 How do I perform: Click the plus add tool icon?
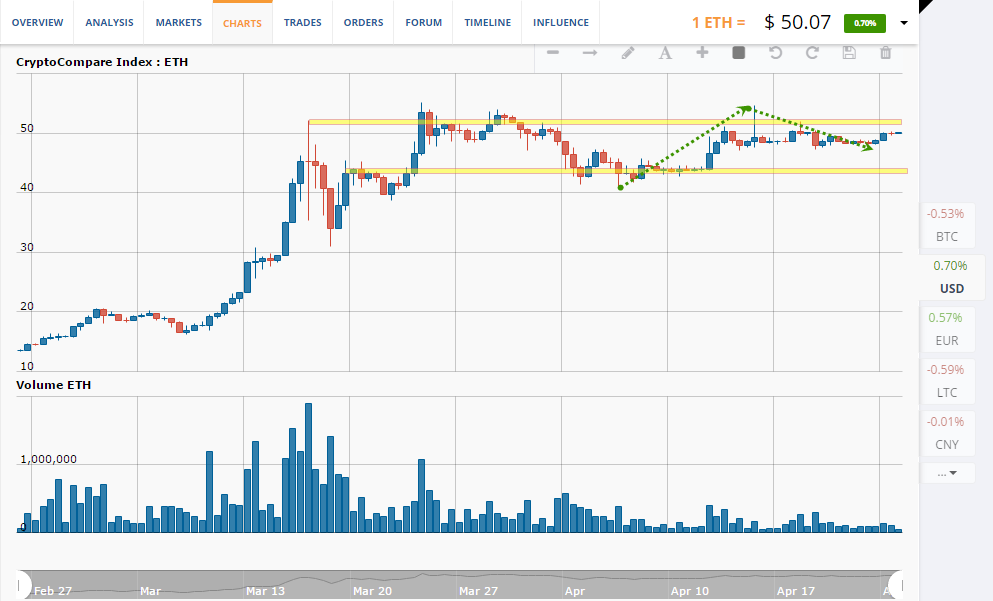click(702, 53)
